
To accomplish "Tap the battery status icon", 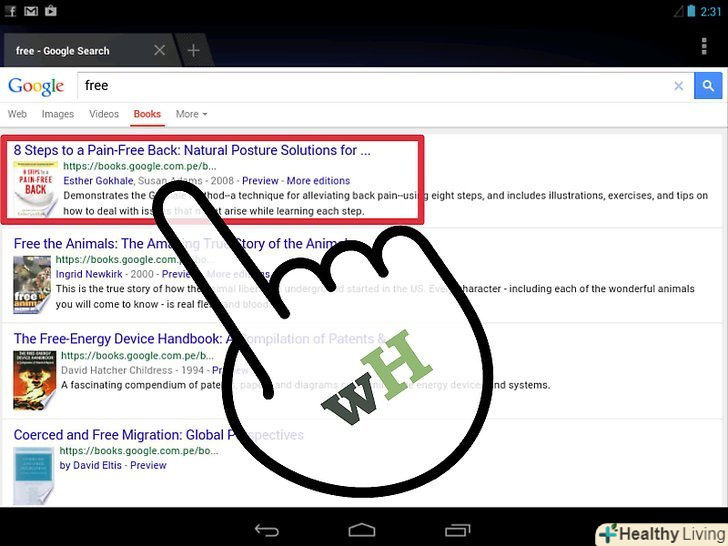I will click(x=691, y=11).
